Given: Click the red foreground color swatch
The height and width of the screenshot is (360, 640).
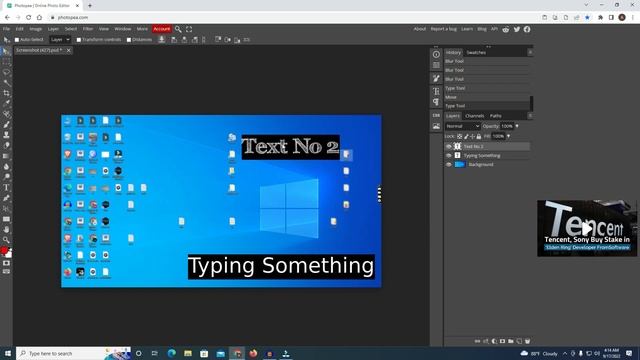Looking at the screenshot, I should pyautogui.click(x=4, y=250).
